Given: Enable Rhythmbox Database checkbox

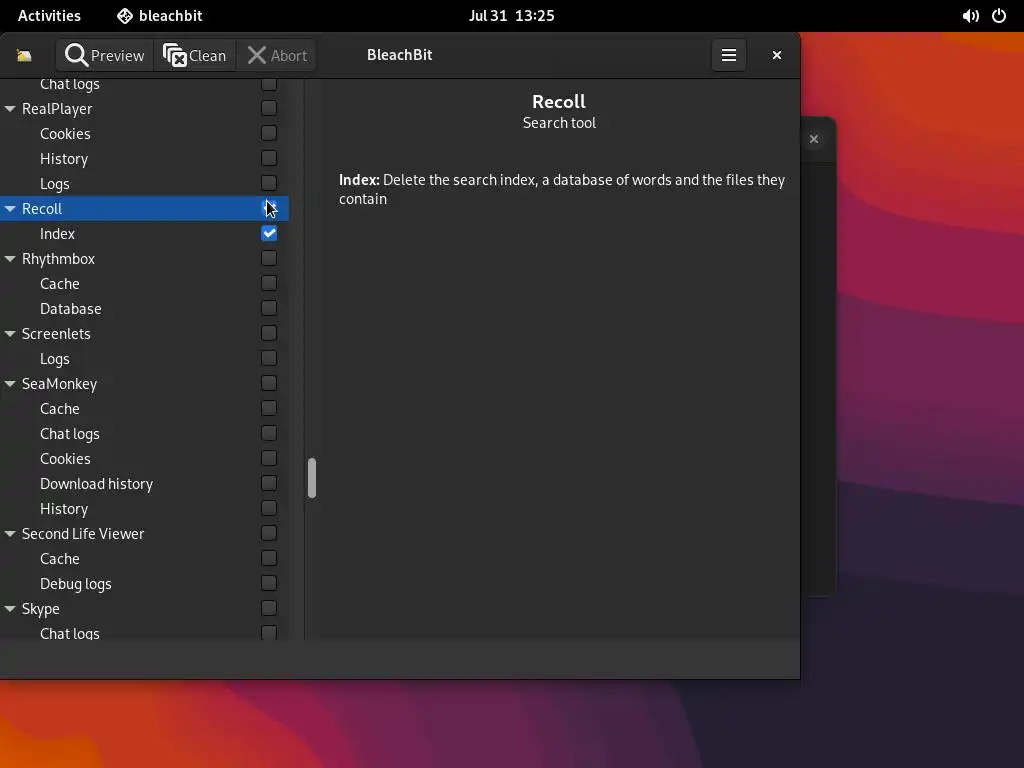Looking at the screenshot, I should tap(269, 308).
